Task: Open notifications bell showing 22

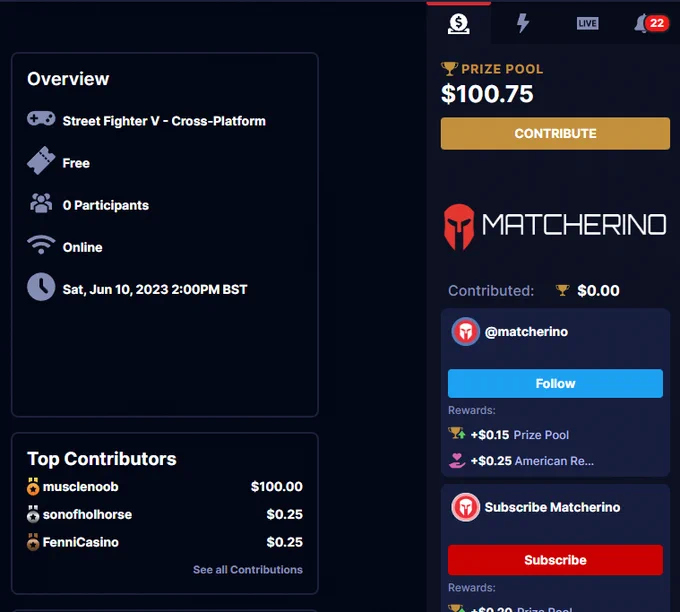Action: pos(650,23)
